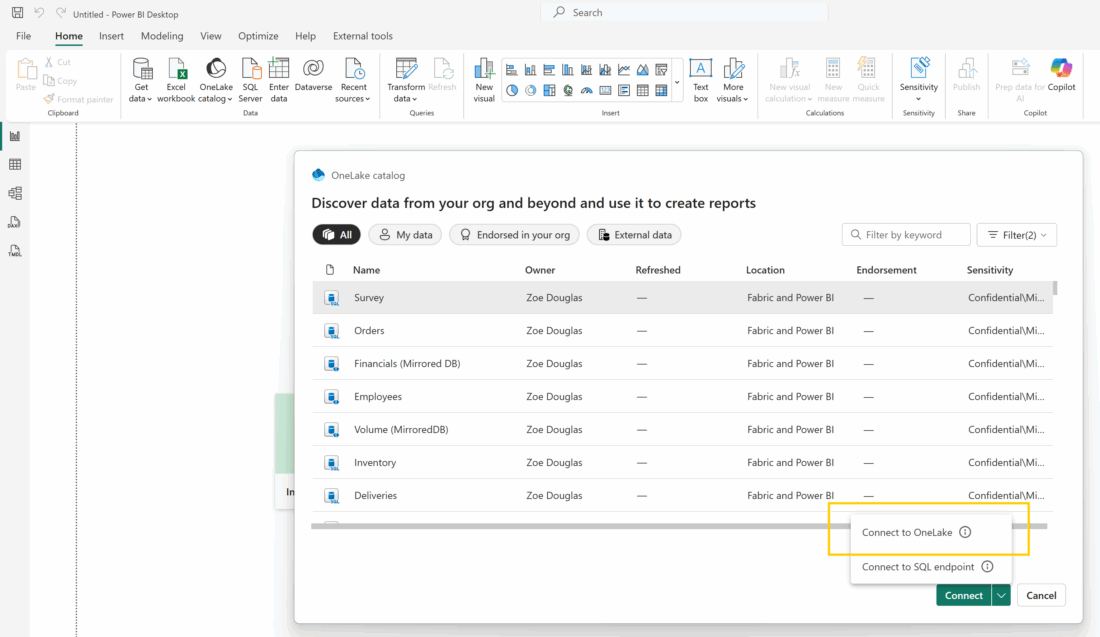Select the Format painter tool
Image resolution: width=1100 pixels, height=637 pixels.
(79, 99)
